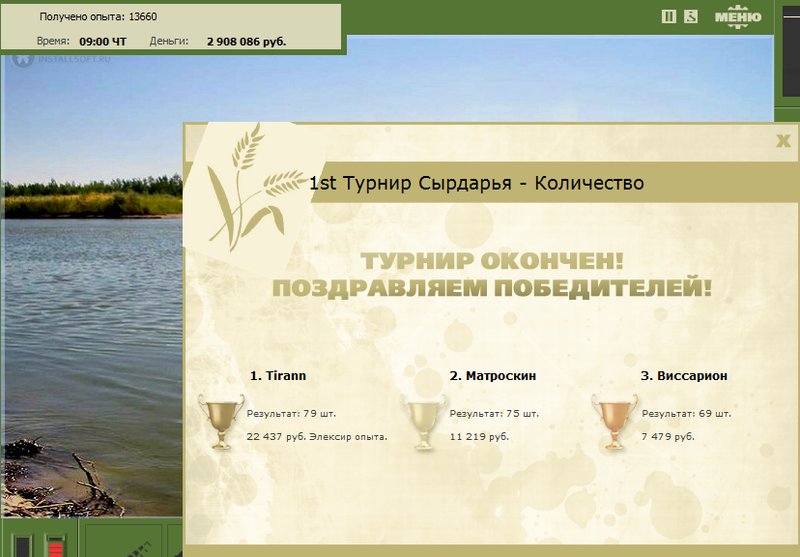Click the time value 09:00 ЧТ
The width and height of the screenshot is (800, 557).
(103, 42)
